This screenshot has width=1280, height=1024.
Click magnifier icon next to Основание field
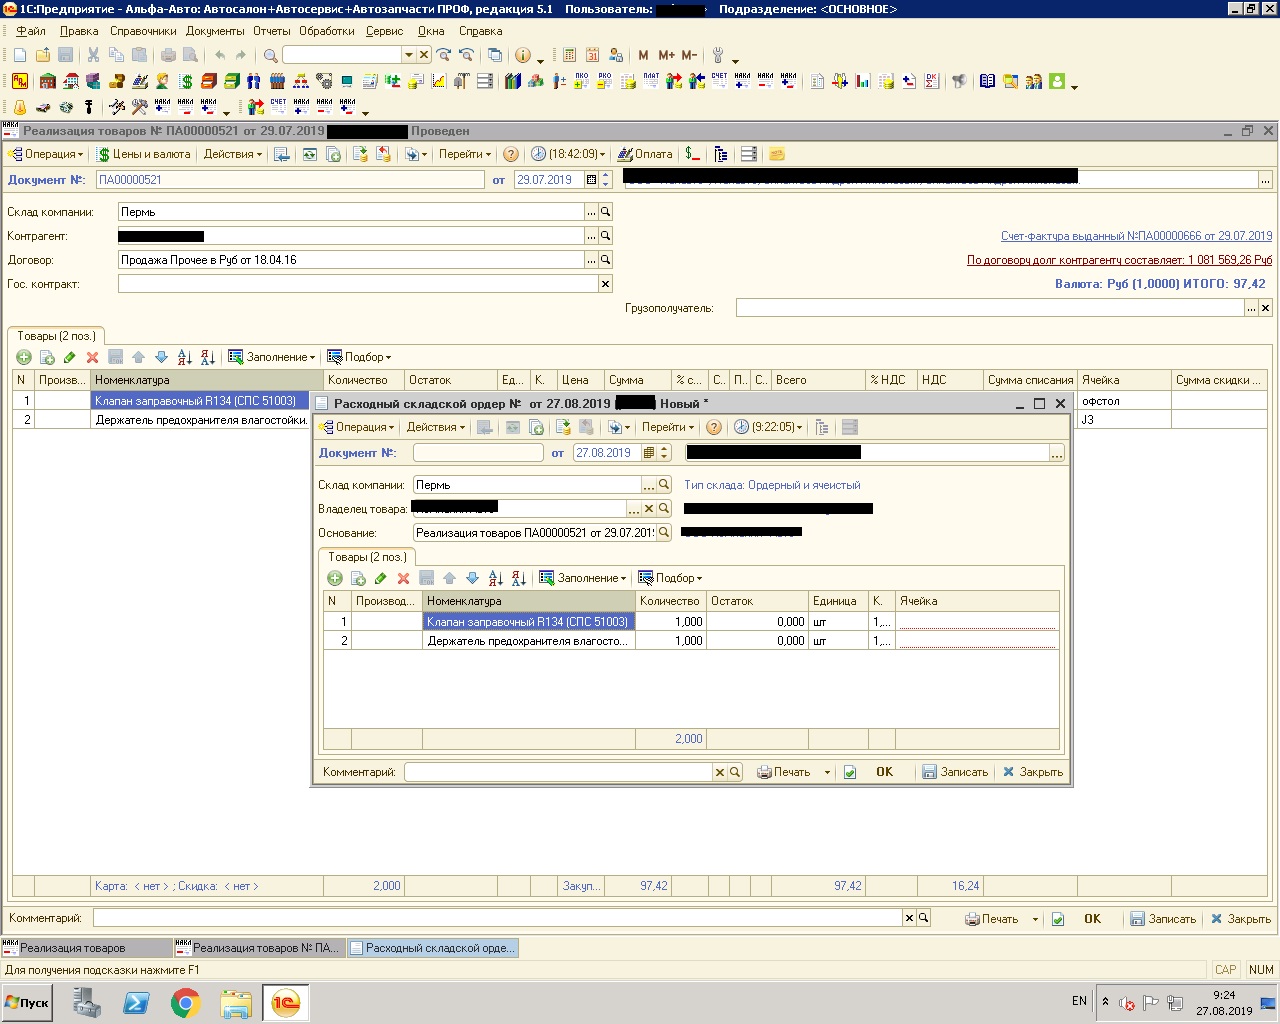[663, 533]
